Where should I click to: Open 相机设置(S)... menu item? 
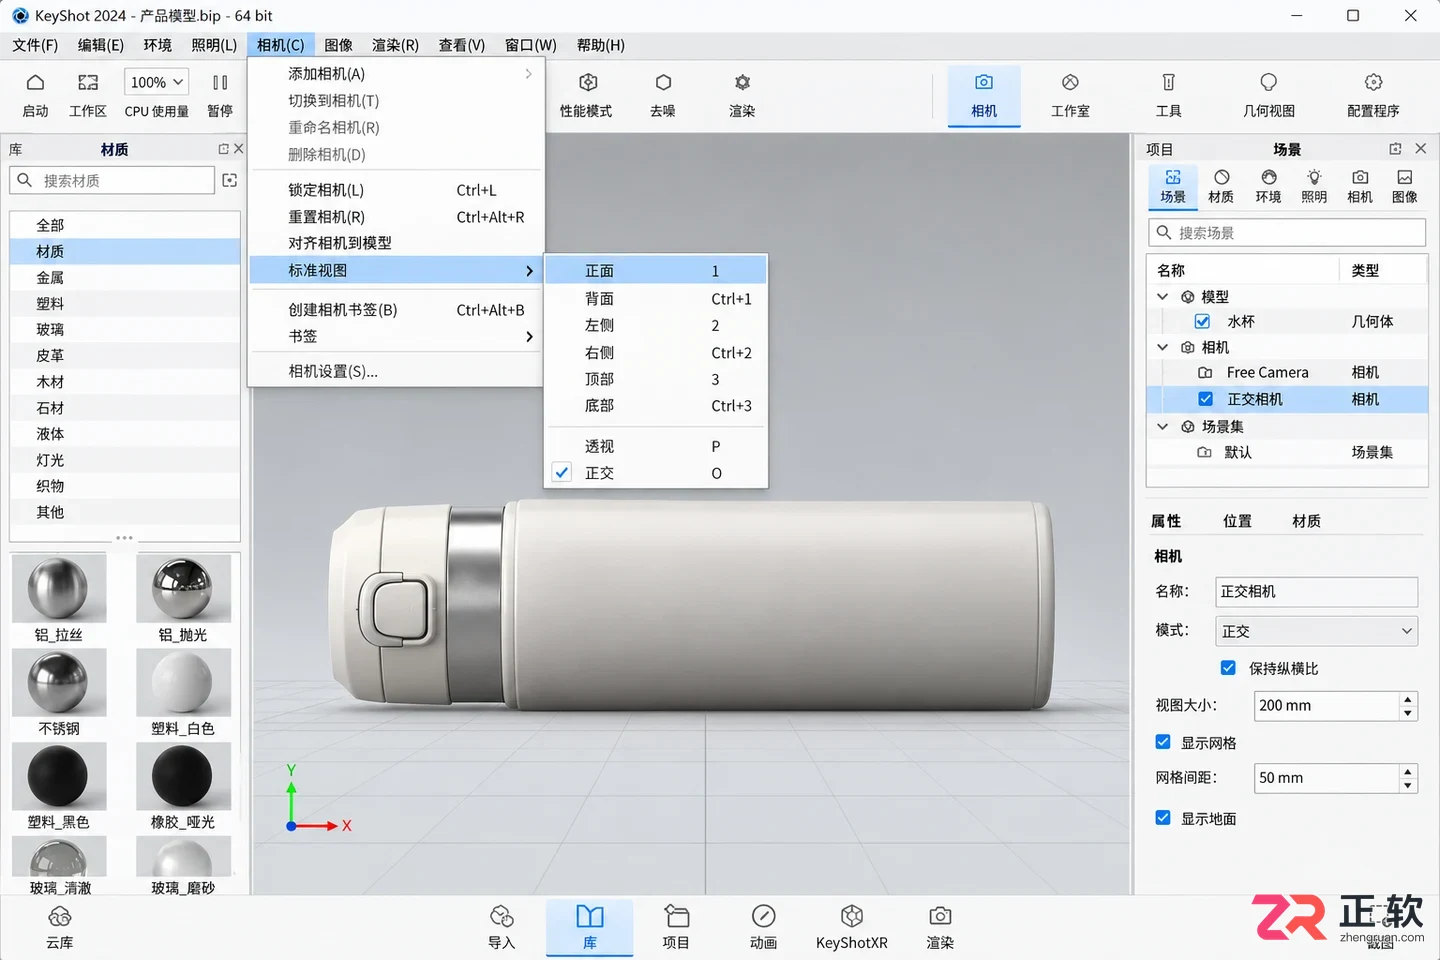tap(396, 371)
